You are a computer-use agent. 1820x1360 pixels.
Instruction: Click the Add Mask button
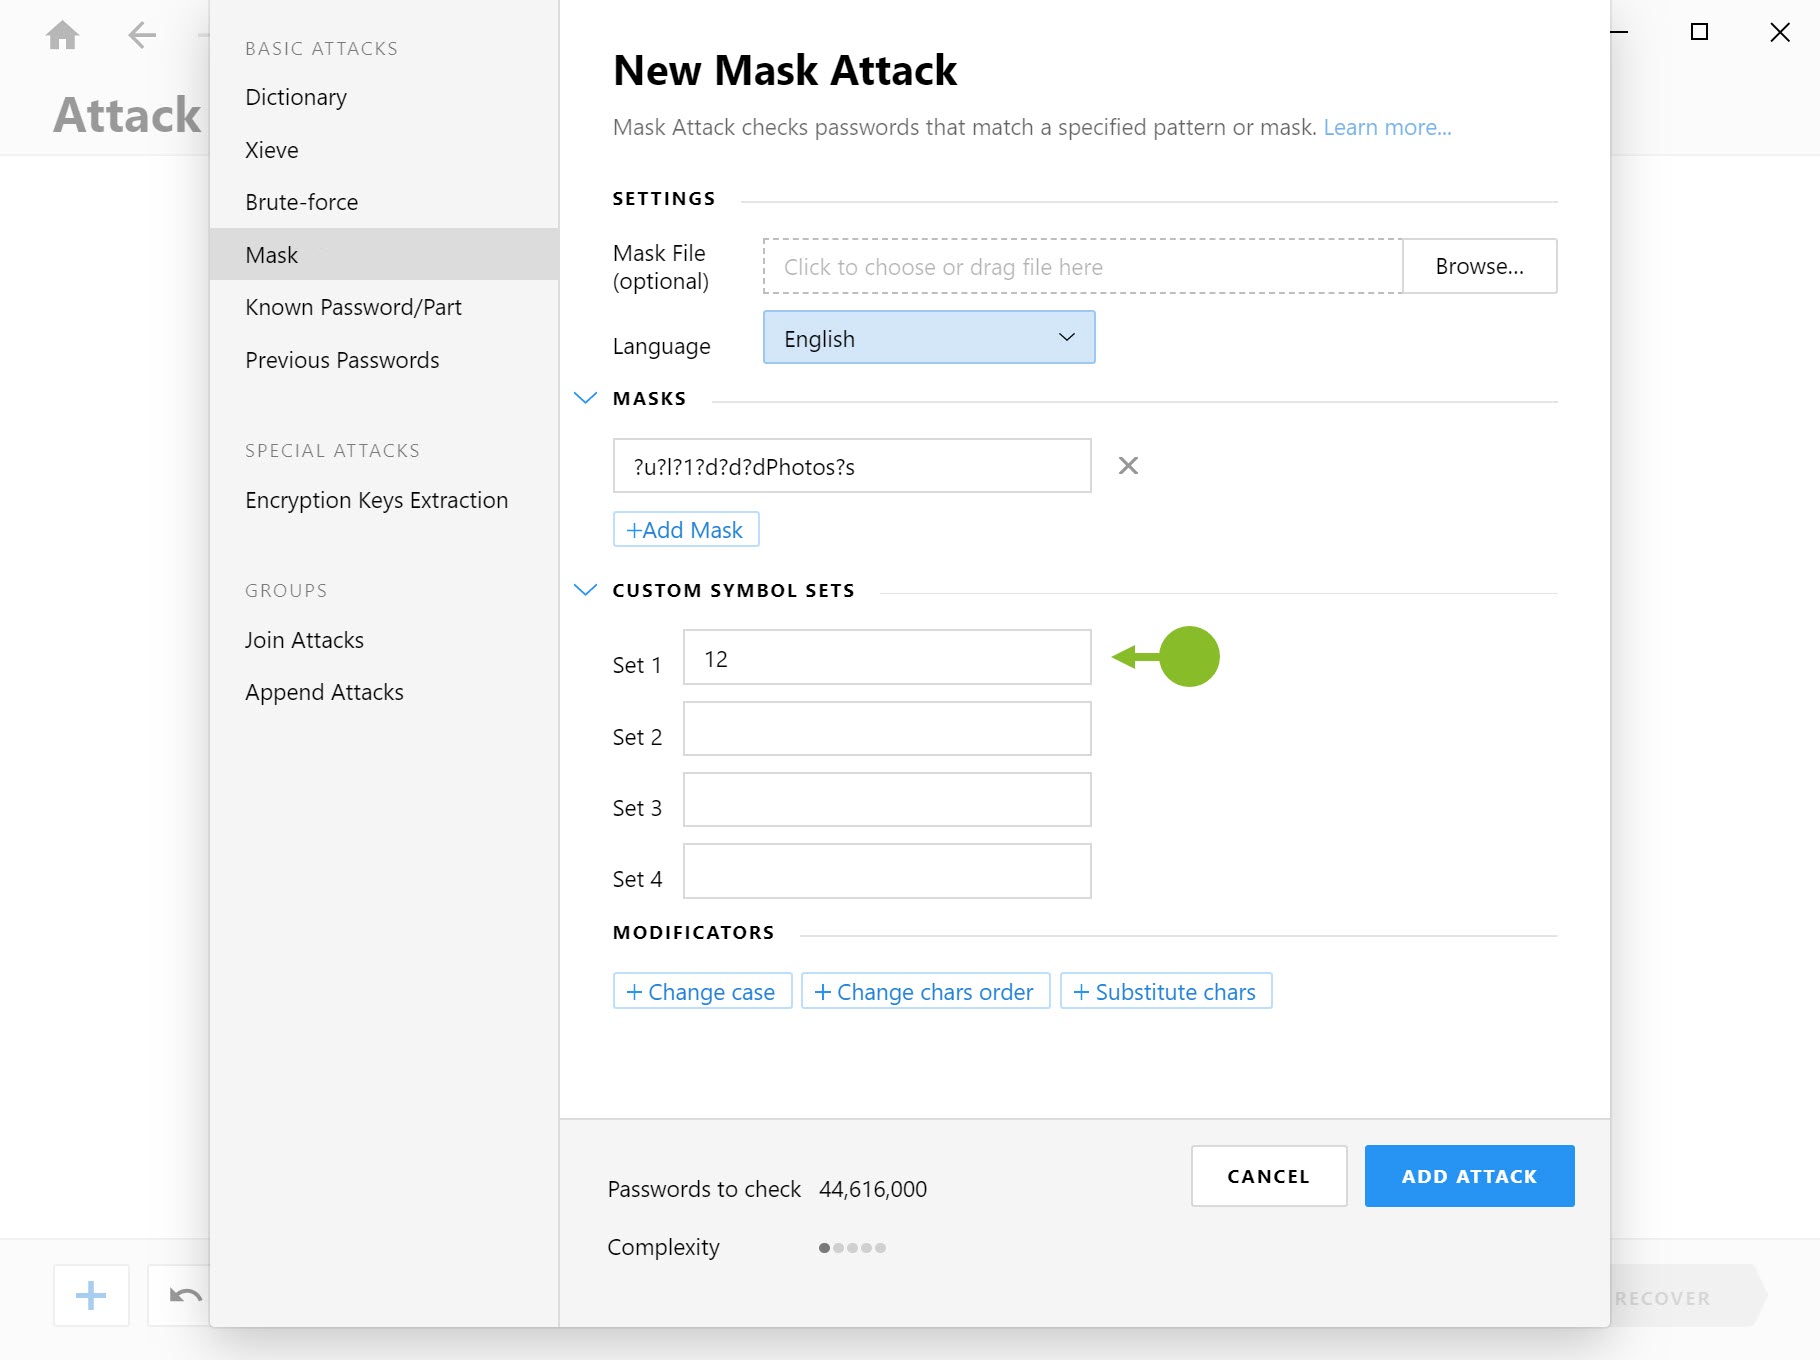[685, 529]
